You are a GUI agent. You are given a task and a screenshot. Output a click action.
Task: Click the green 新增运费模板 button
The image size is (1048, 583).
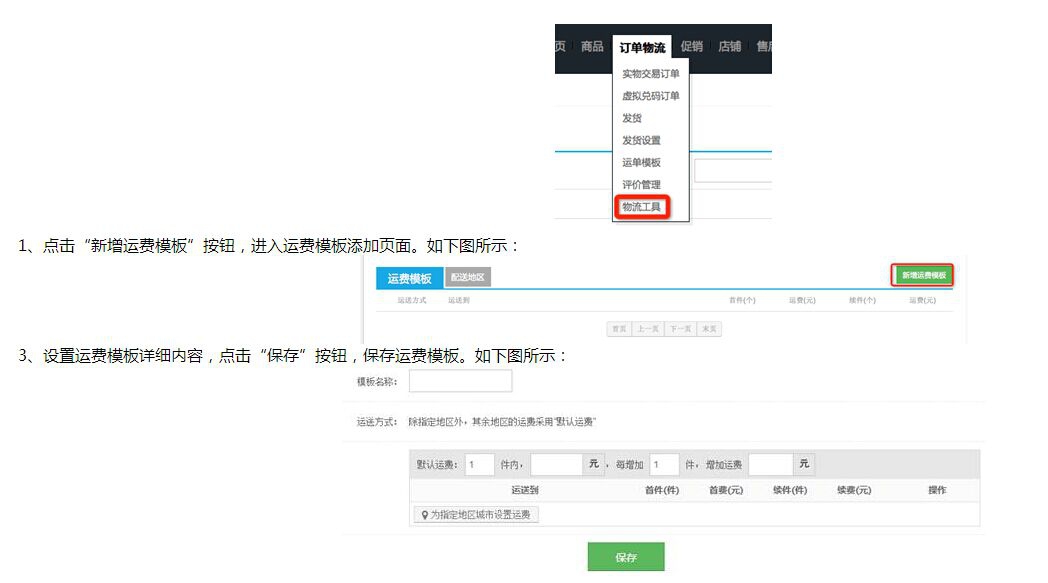tap(924, 275)
